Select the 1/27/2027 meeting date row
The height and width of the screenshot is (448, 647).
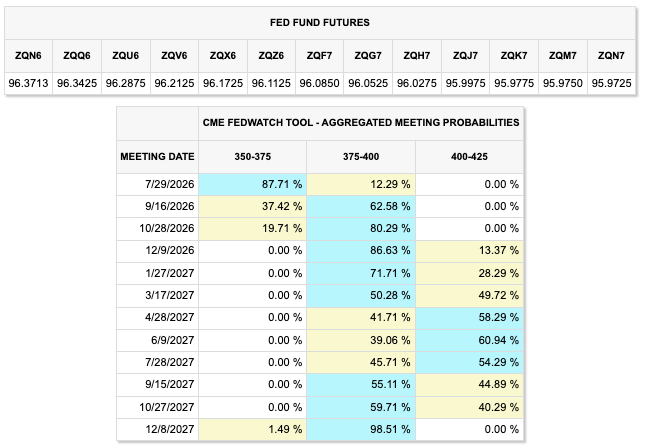click(320, 273)
